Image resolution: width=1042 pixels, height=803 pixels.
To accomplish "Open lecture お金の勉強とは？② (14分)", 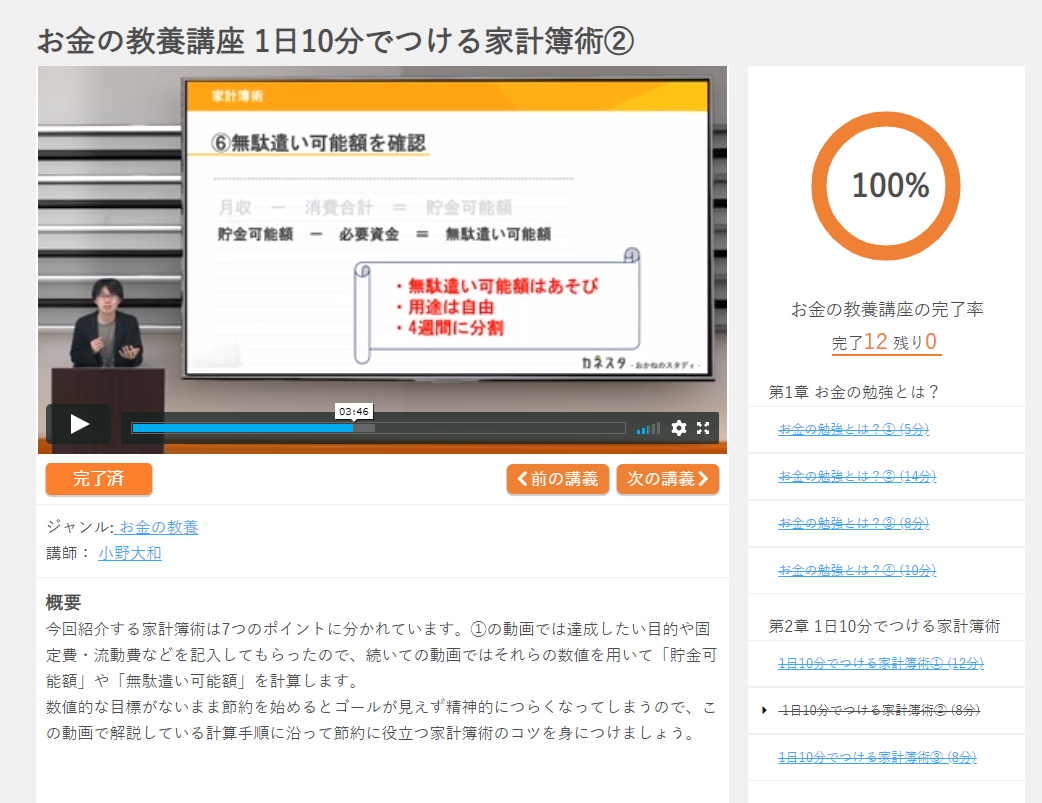I will pyautogui.click(x=857, y=476).
